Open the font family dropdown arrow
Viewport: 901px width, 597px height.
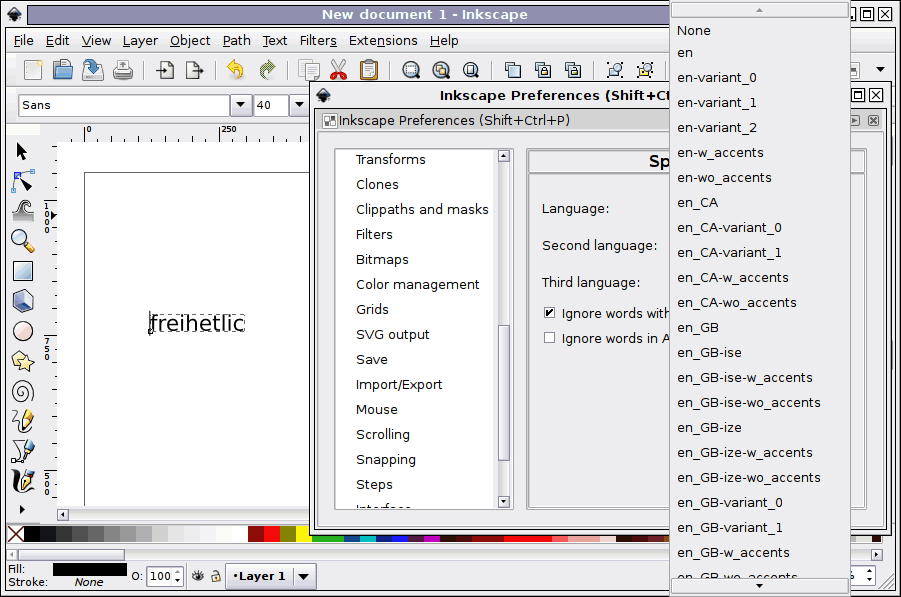pyautogui.click(x=241, y=105)
